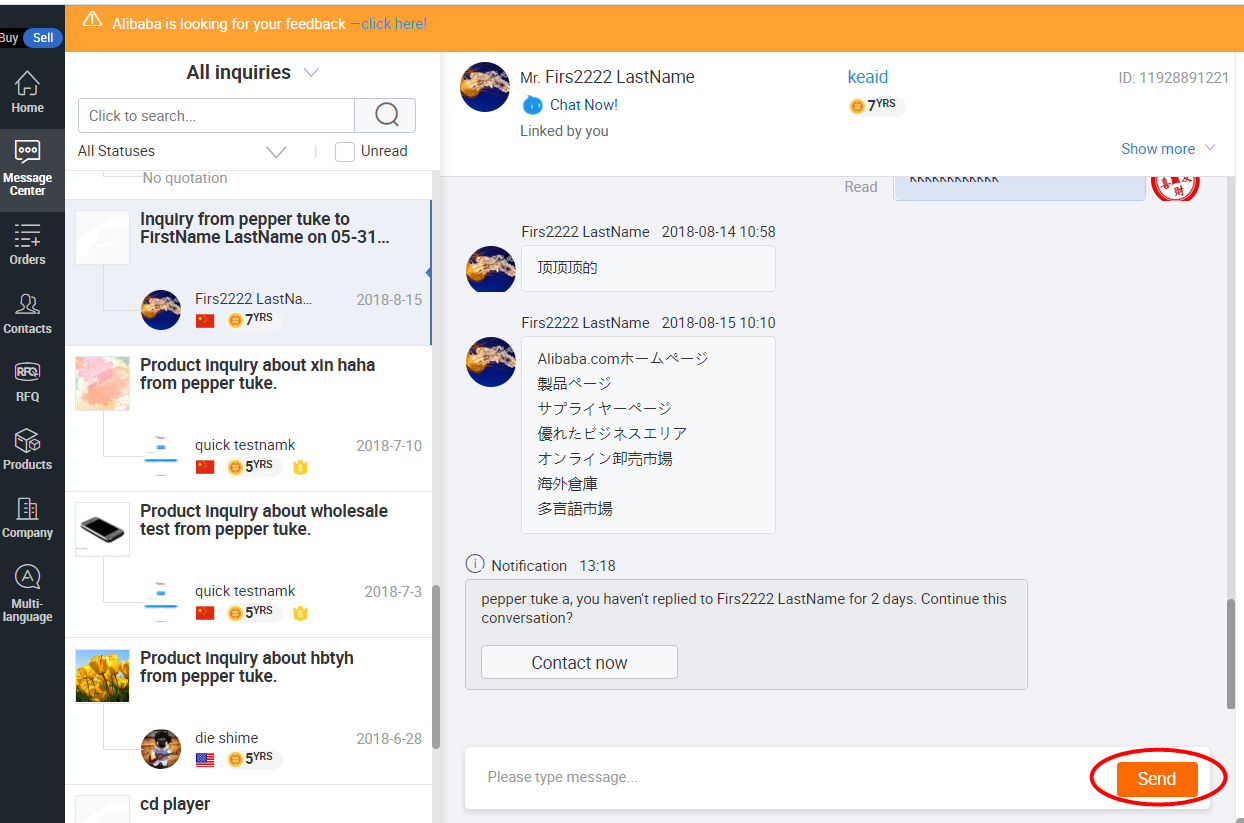Open Contacts in sidebar
Viewport: 1244px width, 823px height.
pos(28,314)
